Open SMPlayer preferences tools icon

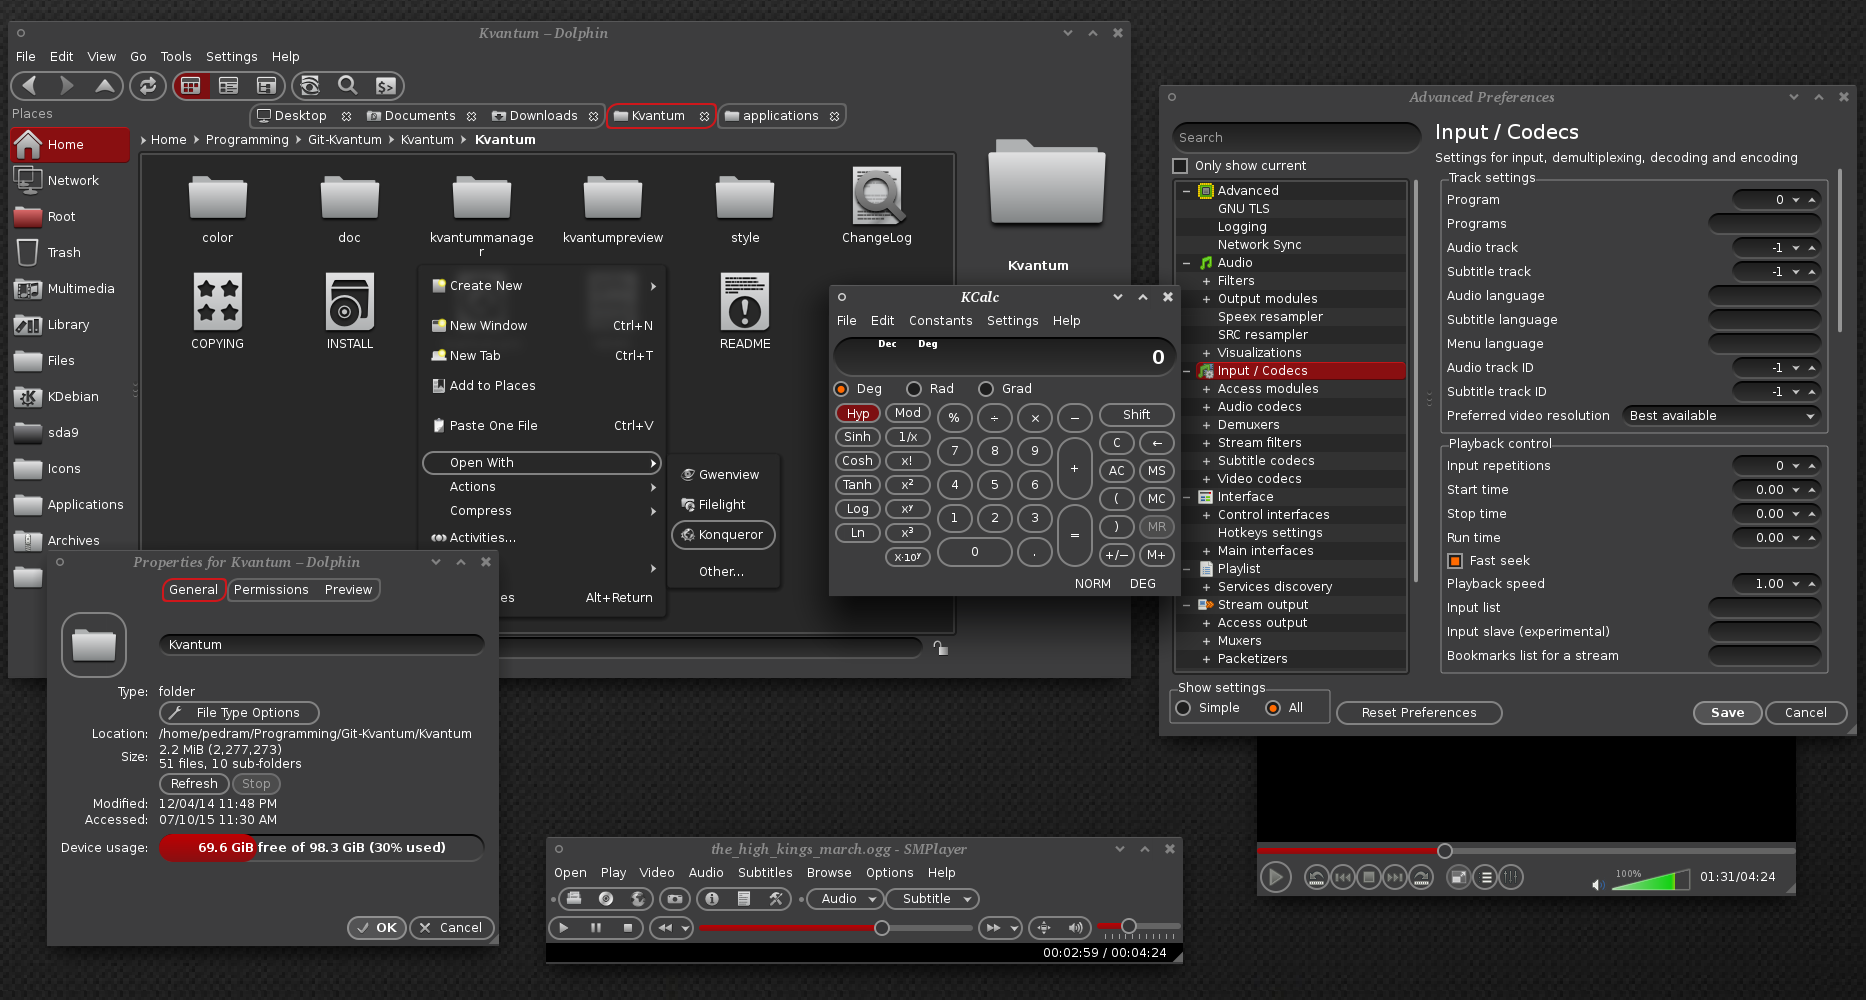click(x=775, y=899)
